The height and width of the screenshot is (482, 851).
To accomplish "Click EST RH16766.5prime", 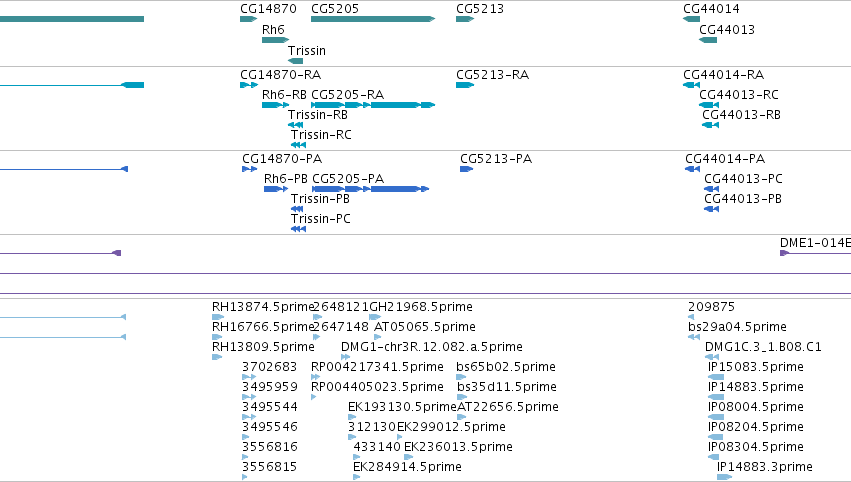I will point(263,327).
